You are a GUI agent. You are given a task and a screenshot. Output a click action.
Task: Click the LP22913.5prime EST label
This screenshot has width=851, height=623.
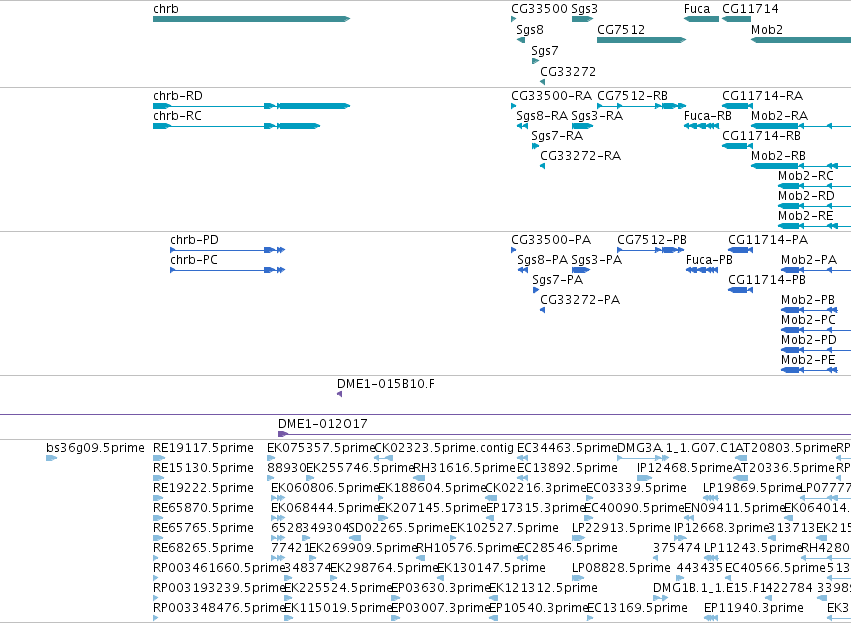click(621, 529)
